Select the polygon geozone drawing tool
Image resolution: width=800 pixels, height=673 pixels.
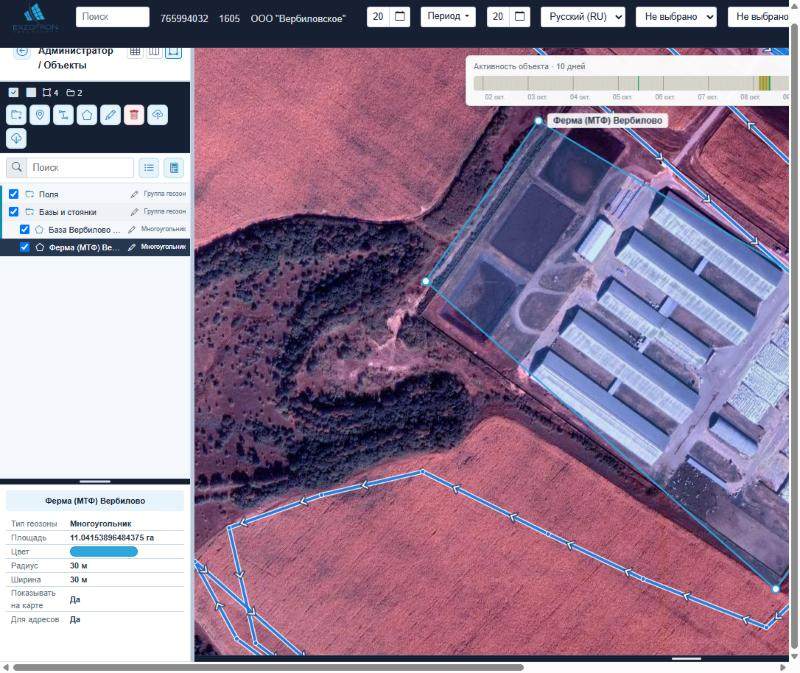[87, 115]
